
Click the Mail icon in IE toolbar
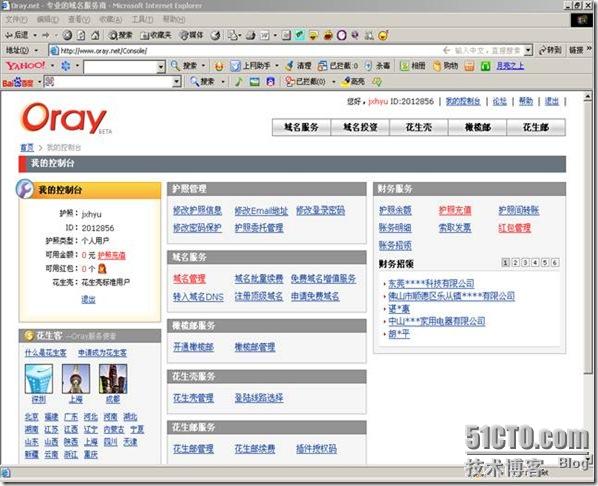tap(232, 35)
